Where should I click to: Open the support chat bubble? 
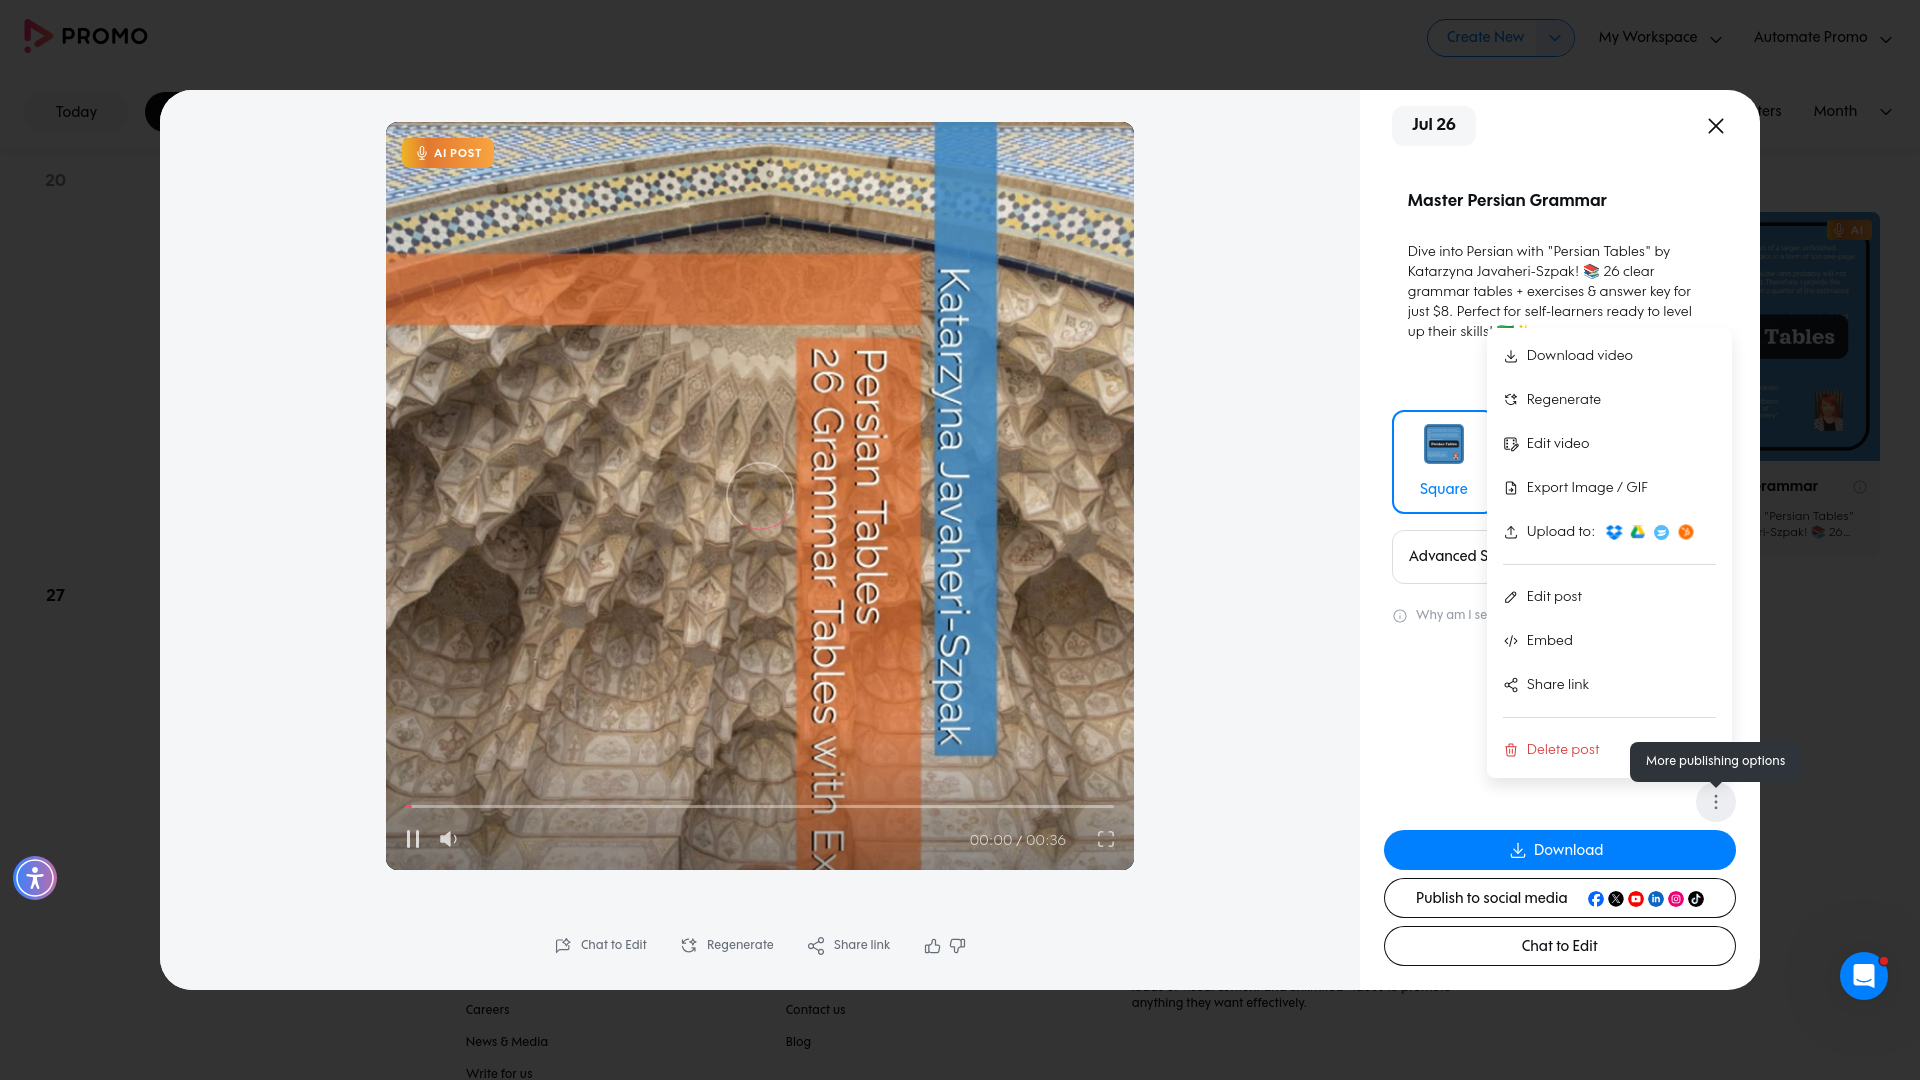1864,976
